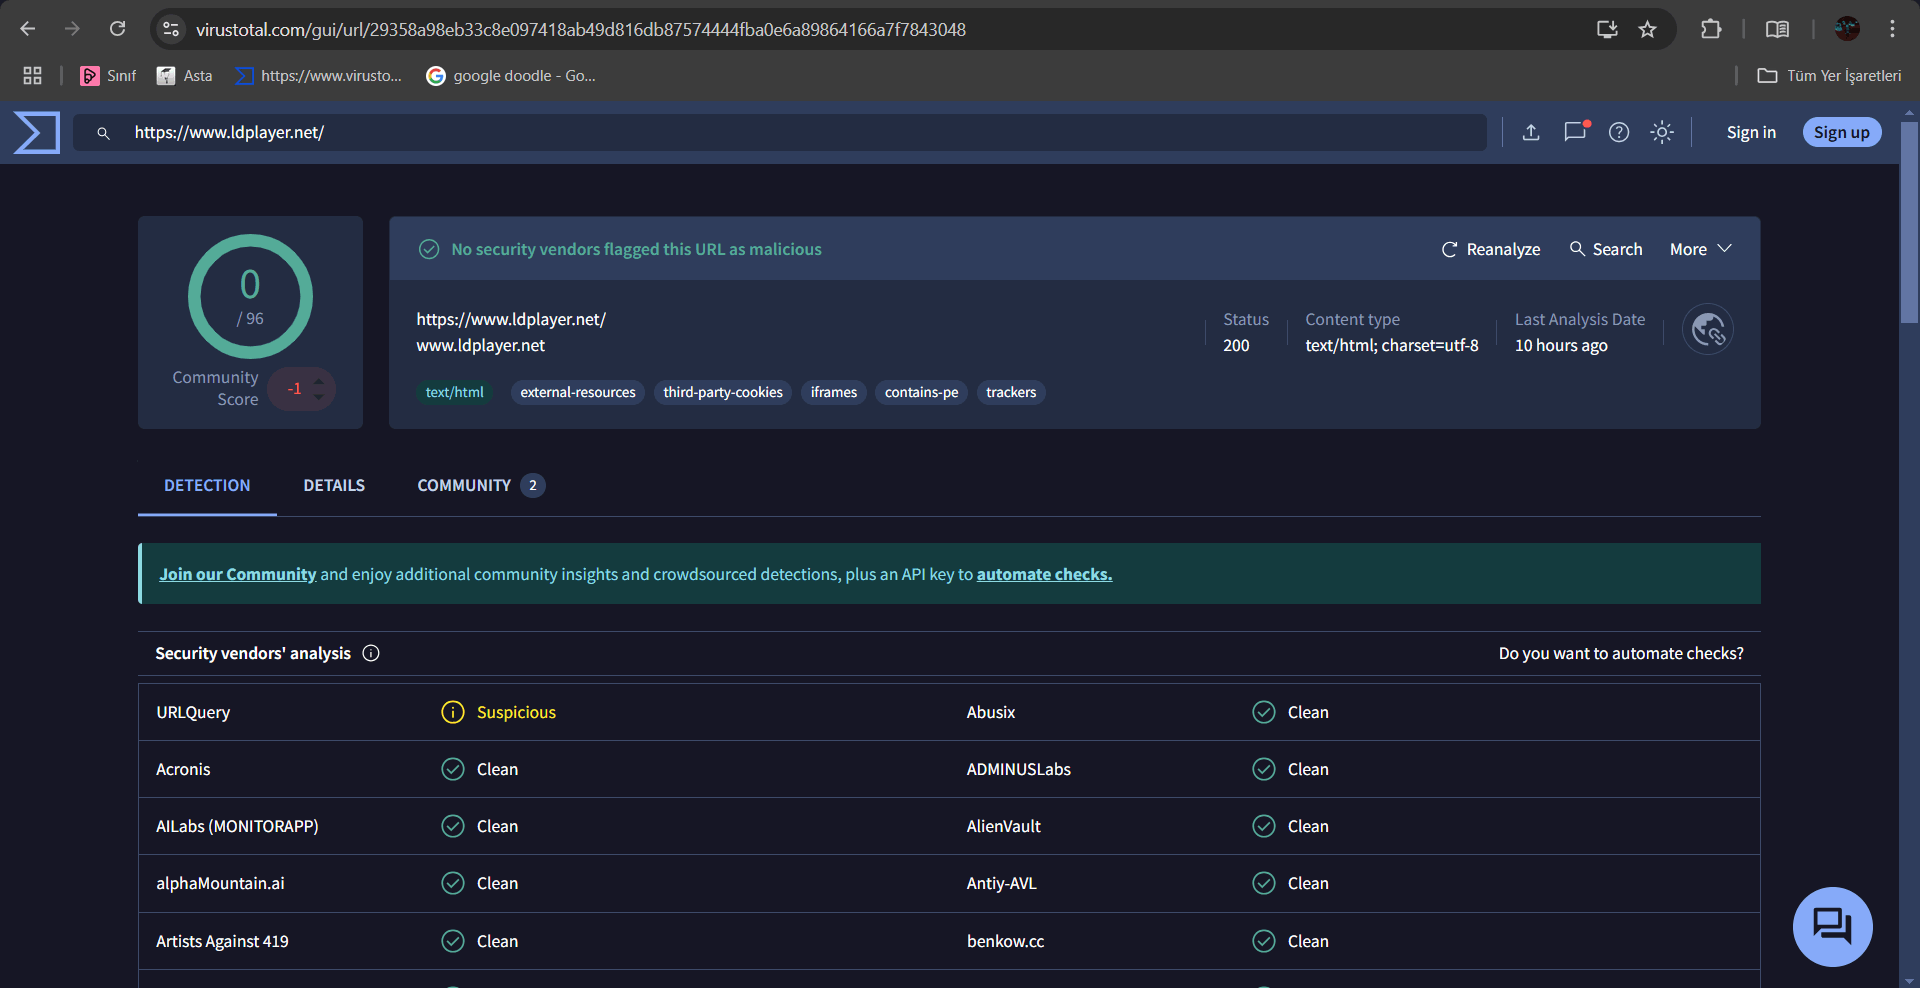
Task: Open the browser reading mode panel
Action: pos(1777,29)
